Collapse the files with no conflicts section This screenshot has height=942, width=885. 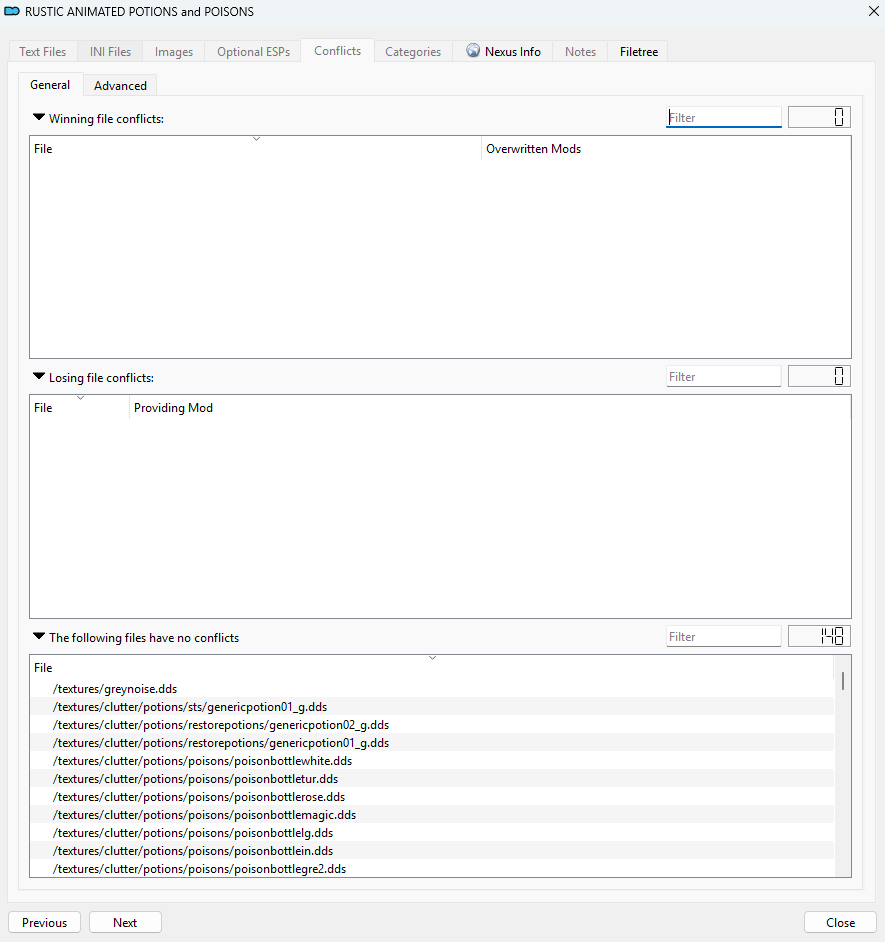click(x=39, y=636)
